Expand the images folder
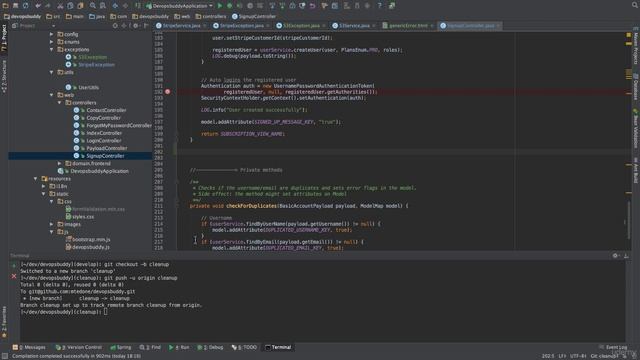Screen dimensions: 640x360 [x=52, y=224]
